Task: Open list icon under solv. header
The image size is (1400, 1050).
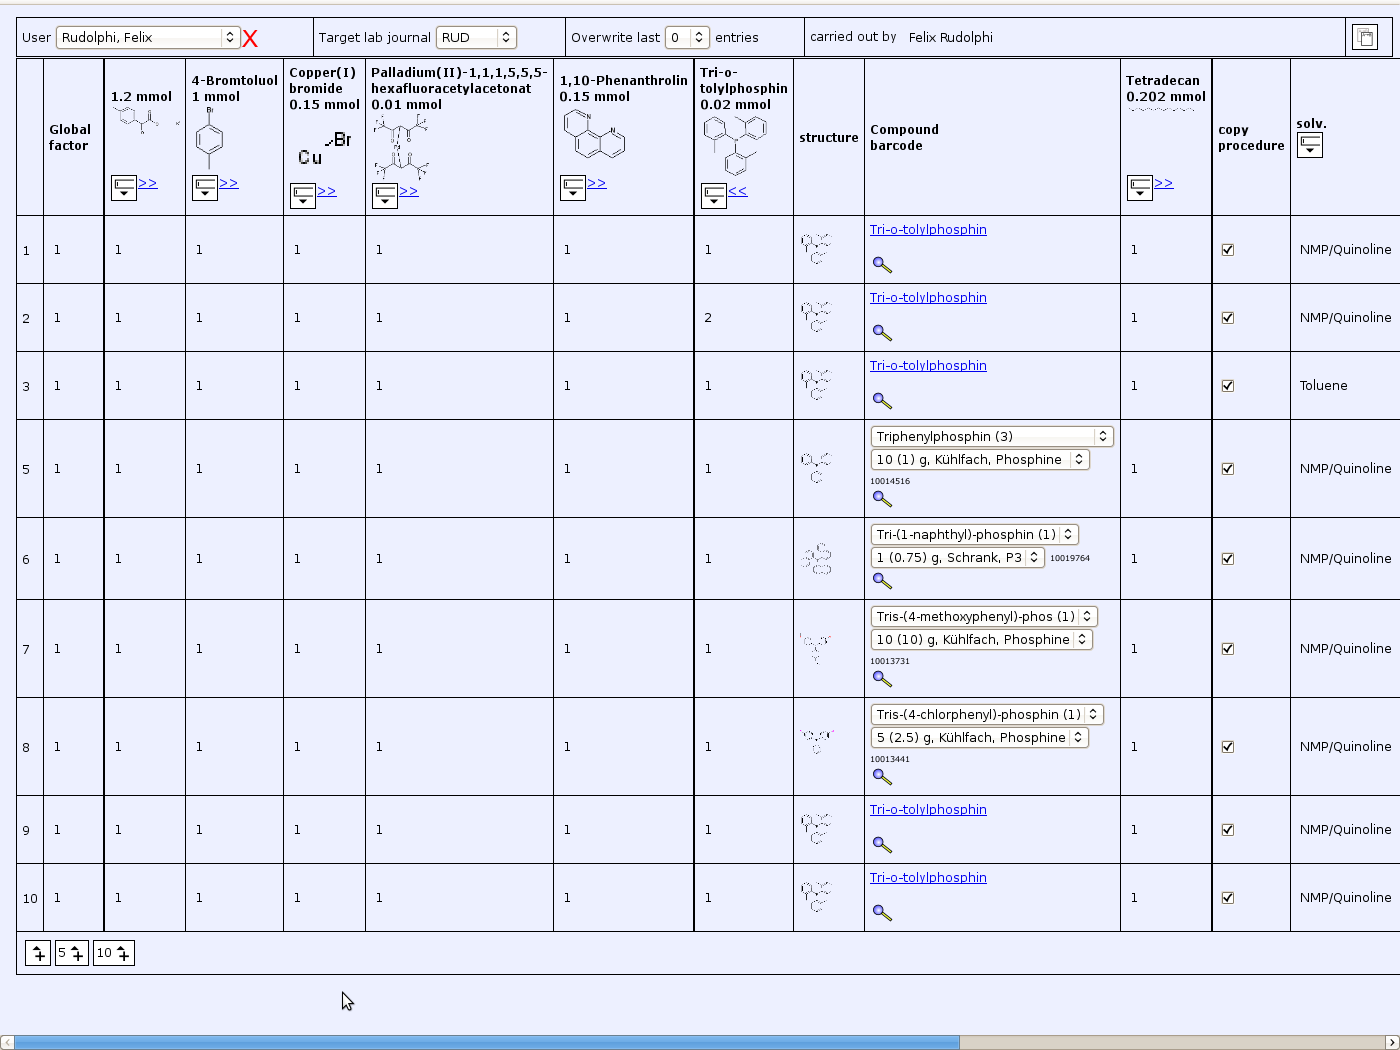Action: [x=1310, y=145]
